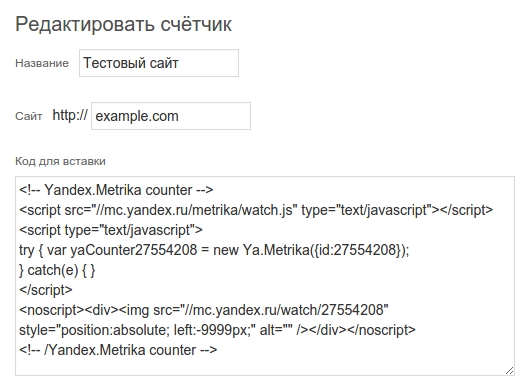
Task: Click the script type="text/javascript"> opening line
Action: [111, 230]
